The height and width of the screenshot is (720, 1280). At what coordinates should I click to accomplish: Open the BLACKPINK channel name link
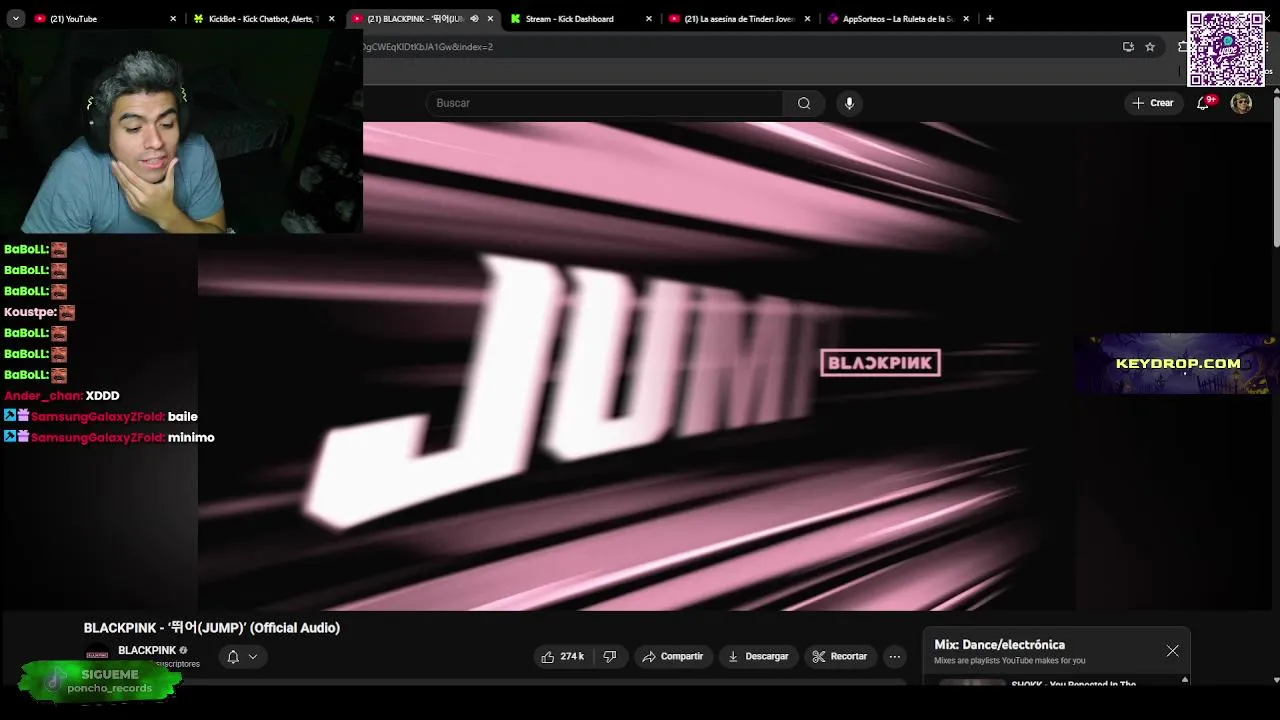(147, 650)
